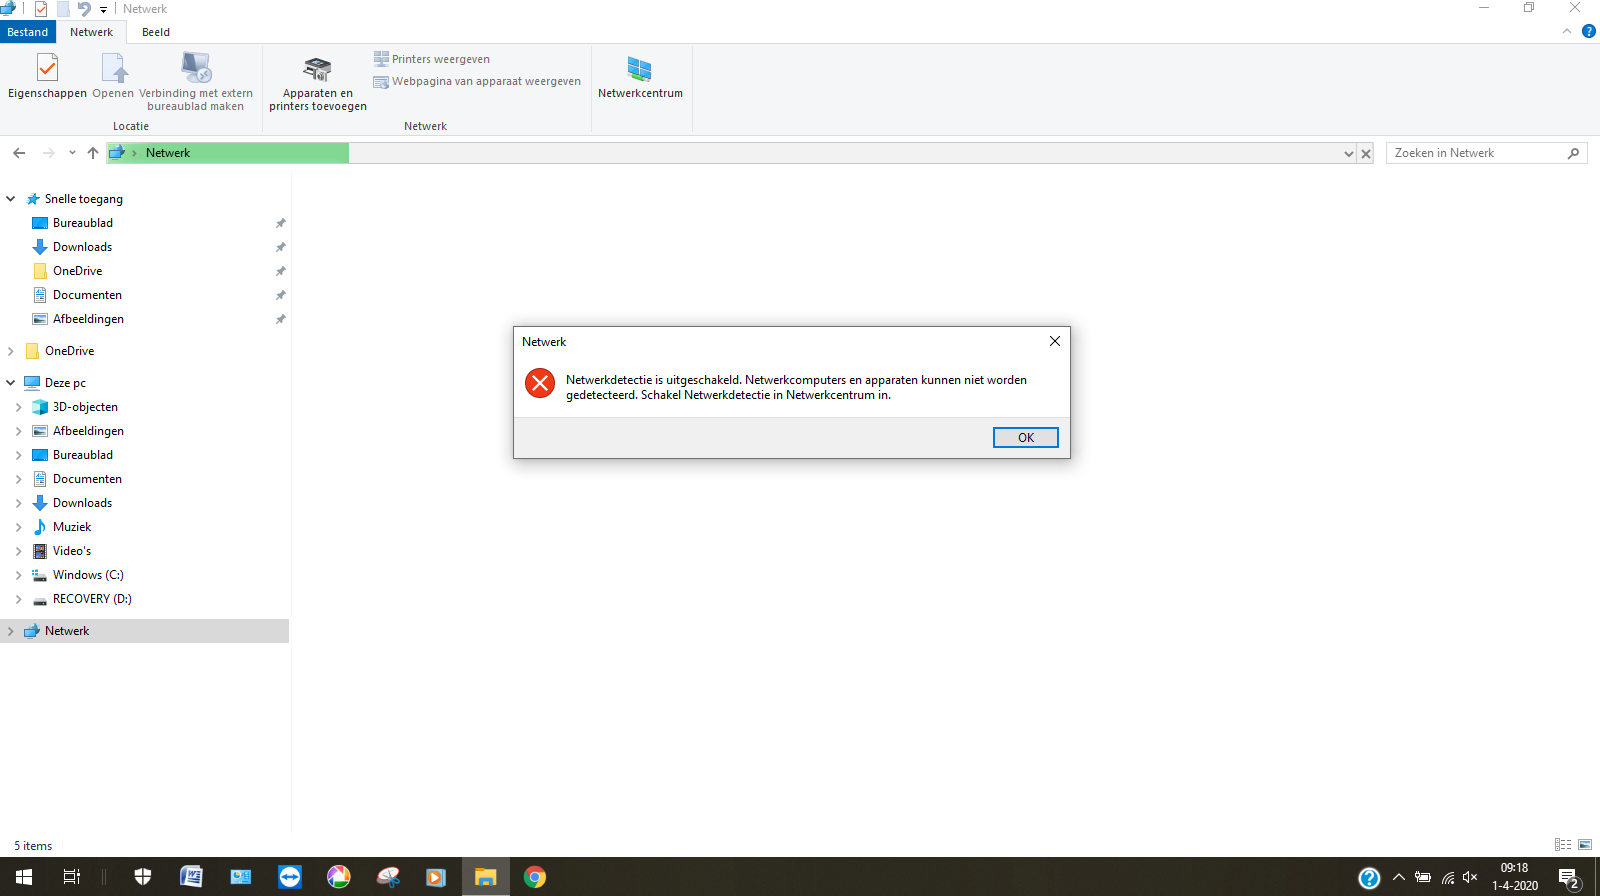1600x896 pixels.
Task: Click Verbinding met extern bureaublad maken
Action: click(196, 82)
